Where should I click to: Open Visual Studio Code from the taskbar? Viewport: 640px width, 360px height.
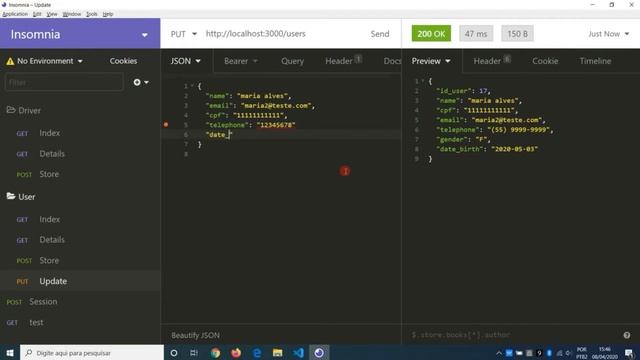point(298,353)
